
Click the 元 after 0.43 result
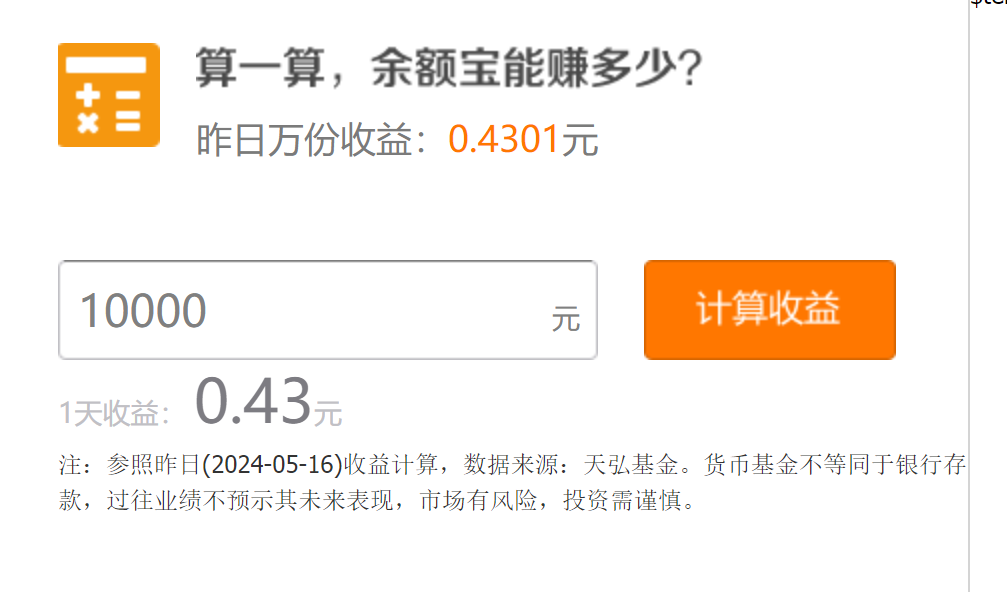pyautogui.click(x=328, y=413)
